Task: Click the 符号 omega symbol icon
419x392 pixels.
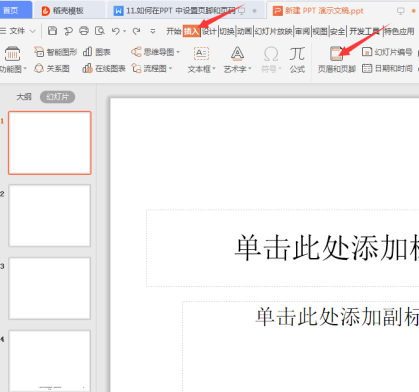Action: click(271, 54)
